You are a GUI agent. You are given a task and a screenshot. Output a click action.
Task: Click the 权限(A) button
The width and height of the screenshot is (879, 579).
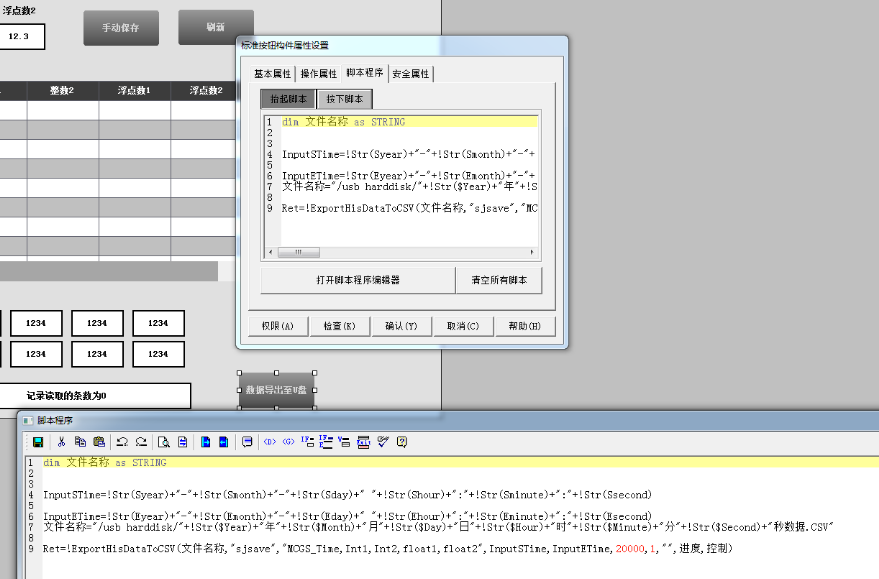click(278, 326)
